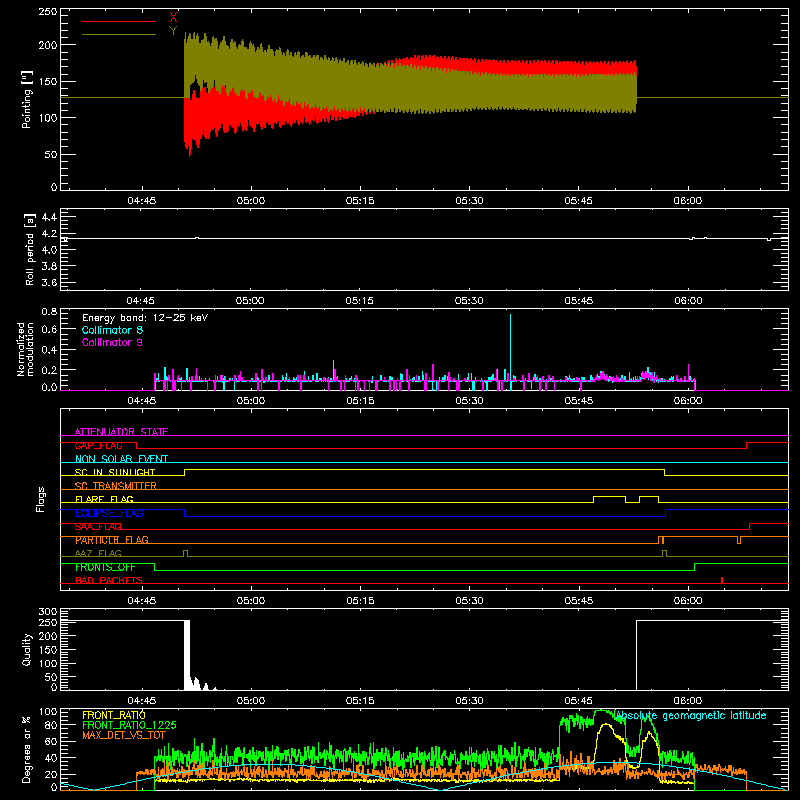Click the SC_IN_SUNLIGHT flag label

tap(115, 472)
